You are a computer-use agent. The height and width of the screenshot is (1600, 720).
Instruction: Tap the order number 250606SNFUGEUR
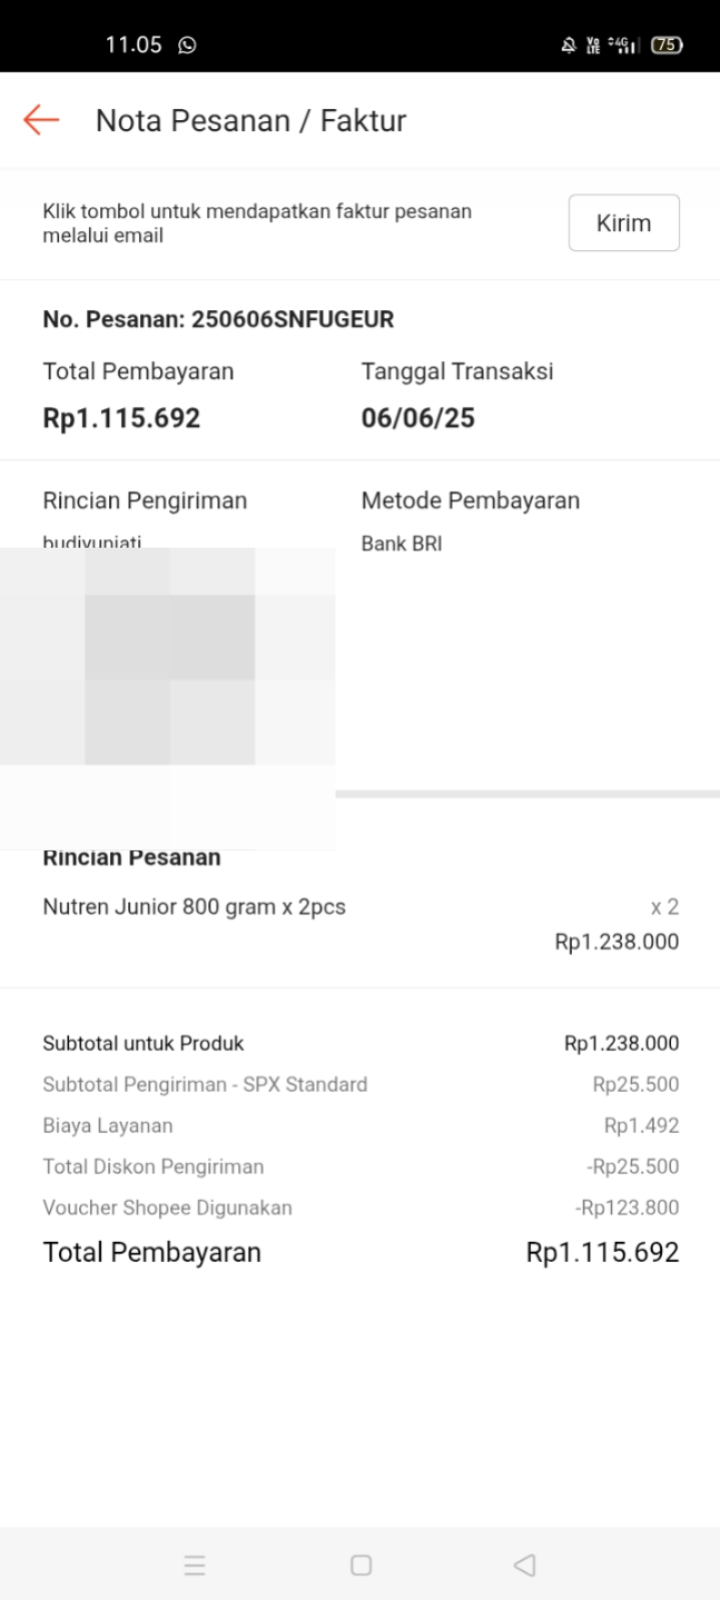coord(218,319)
